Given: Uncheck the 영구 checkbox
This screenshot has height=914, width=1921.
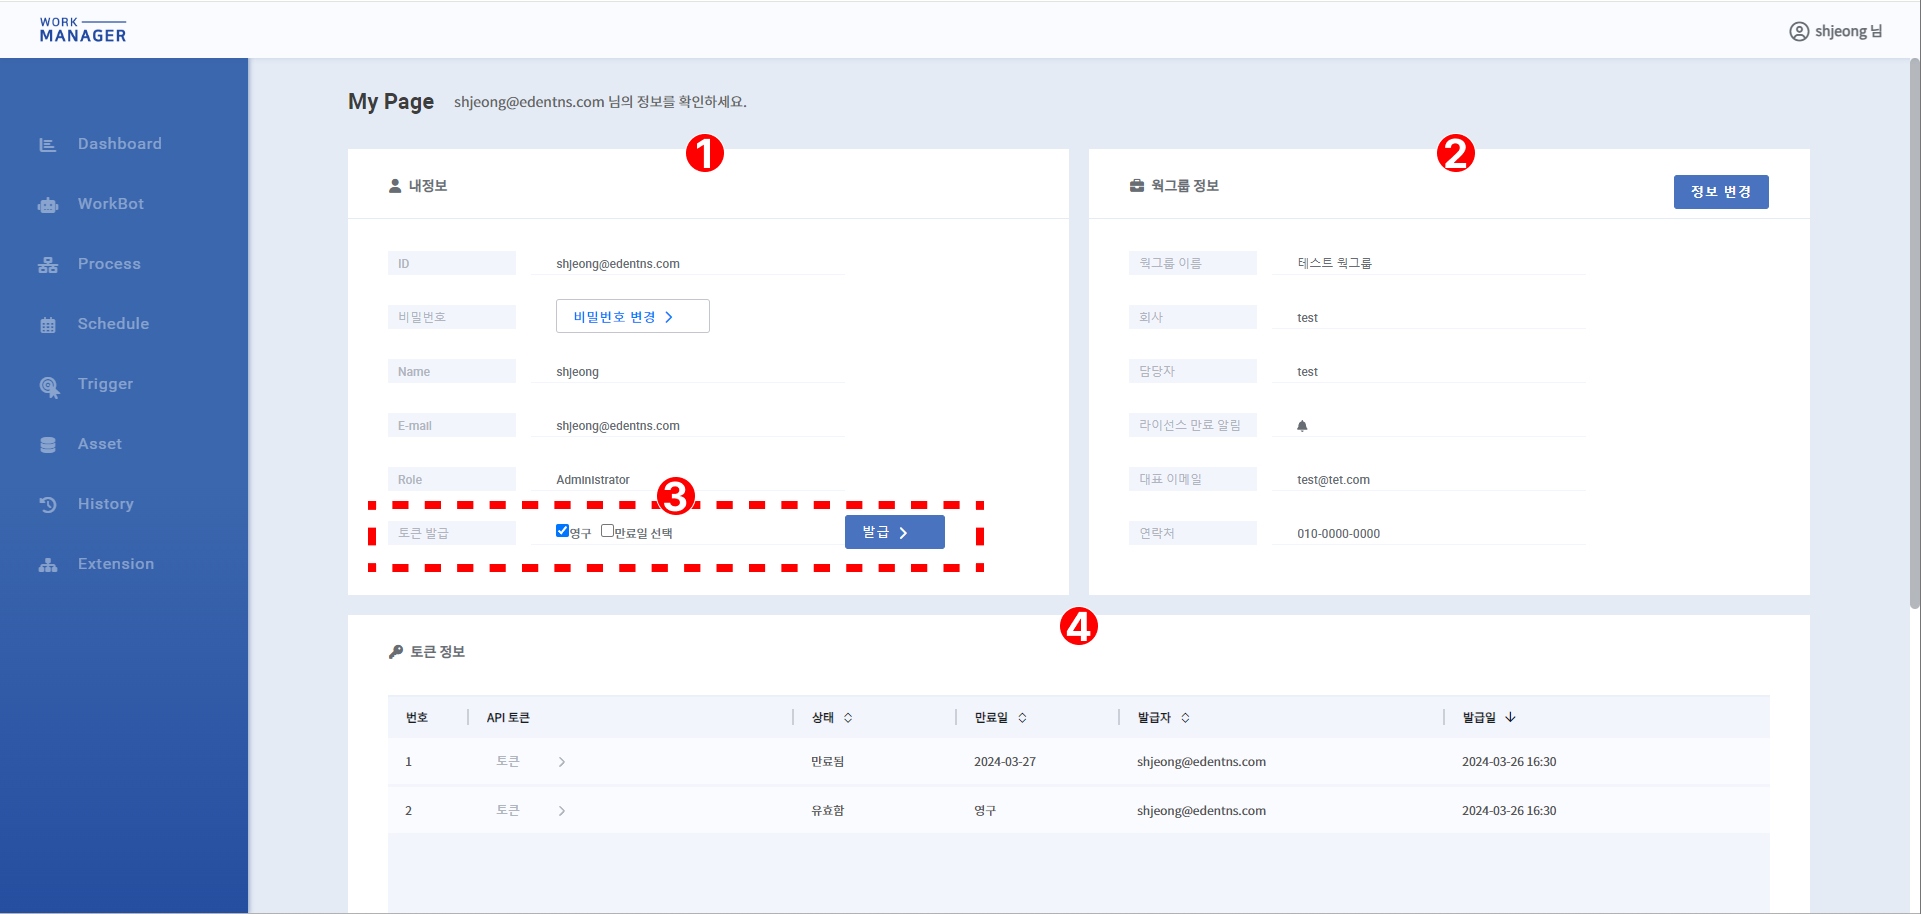Looking at the screenshot, I should 562,531.
